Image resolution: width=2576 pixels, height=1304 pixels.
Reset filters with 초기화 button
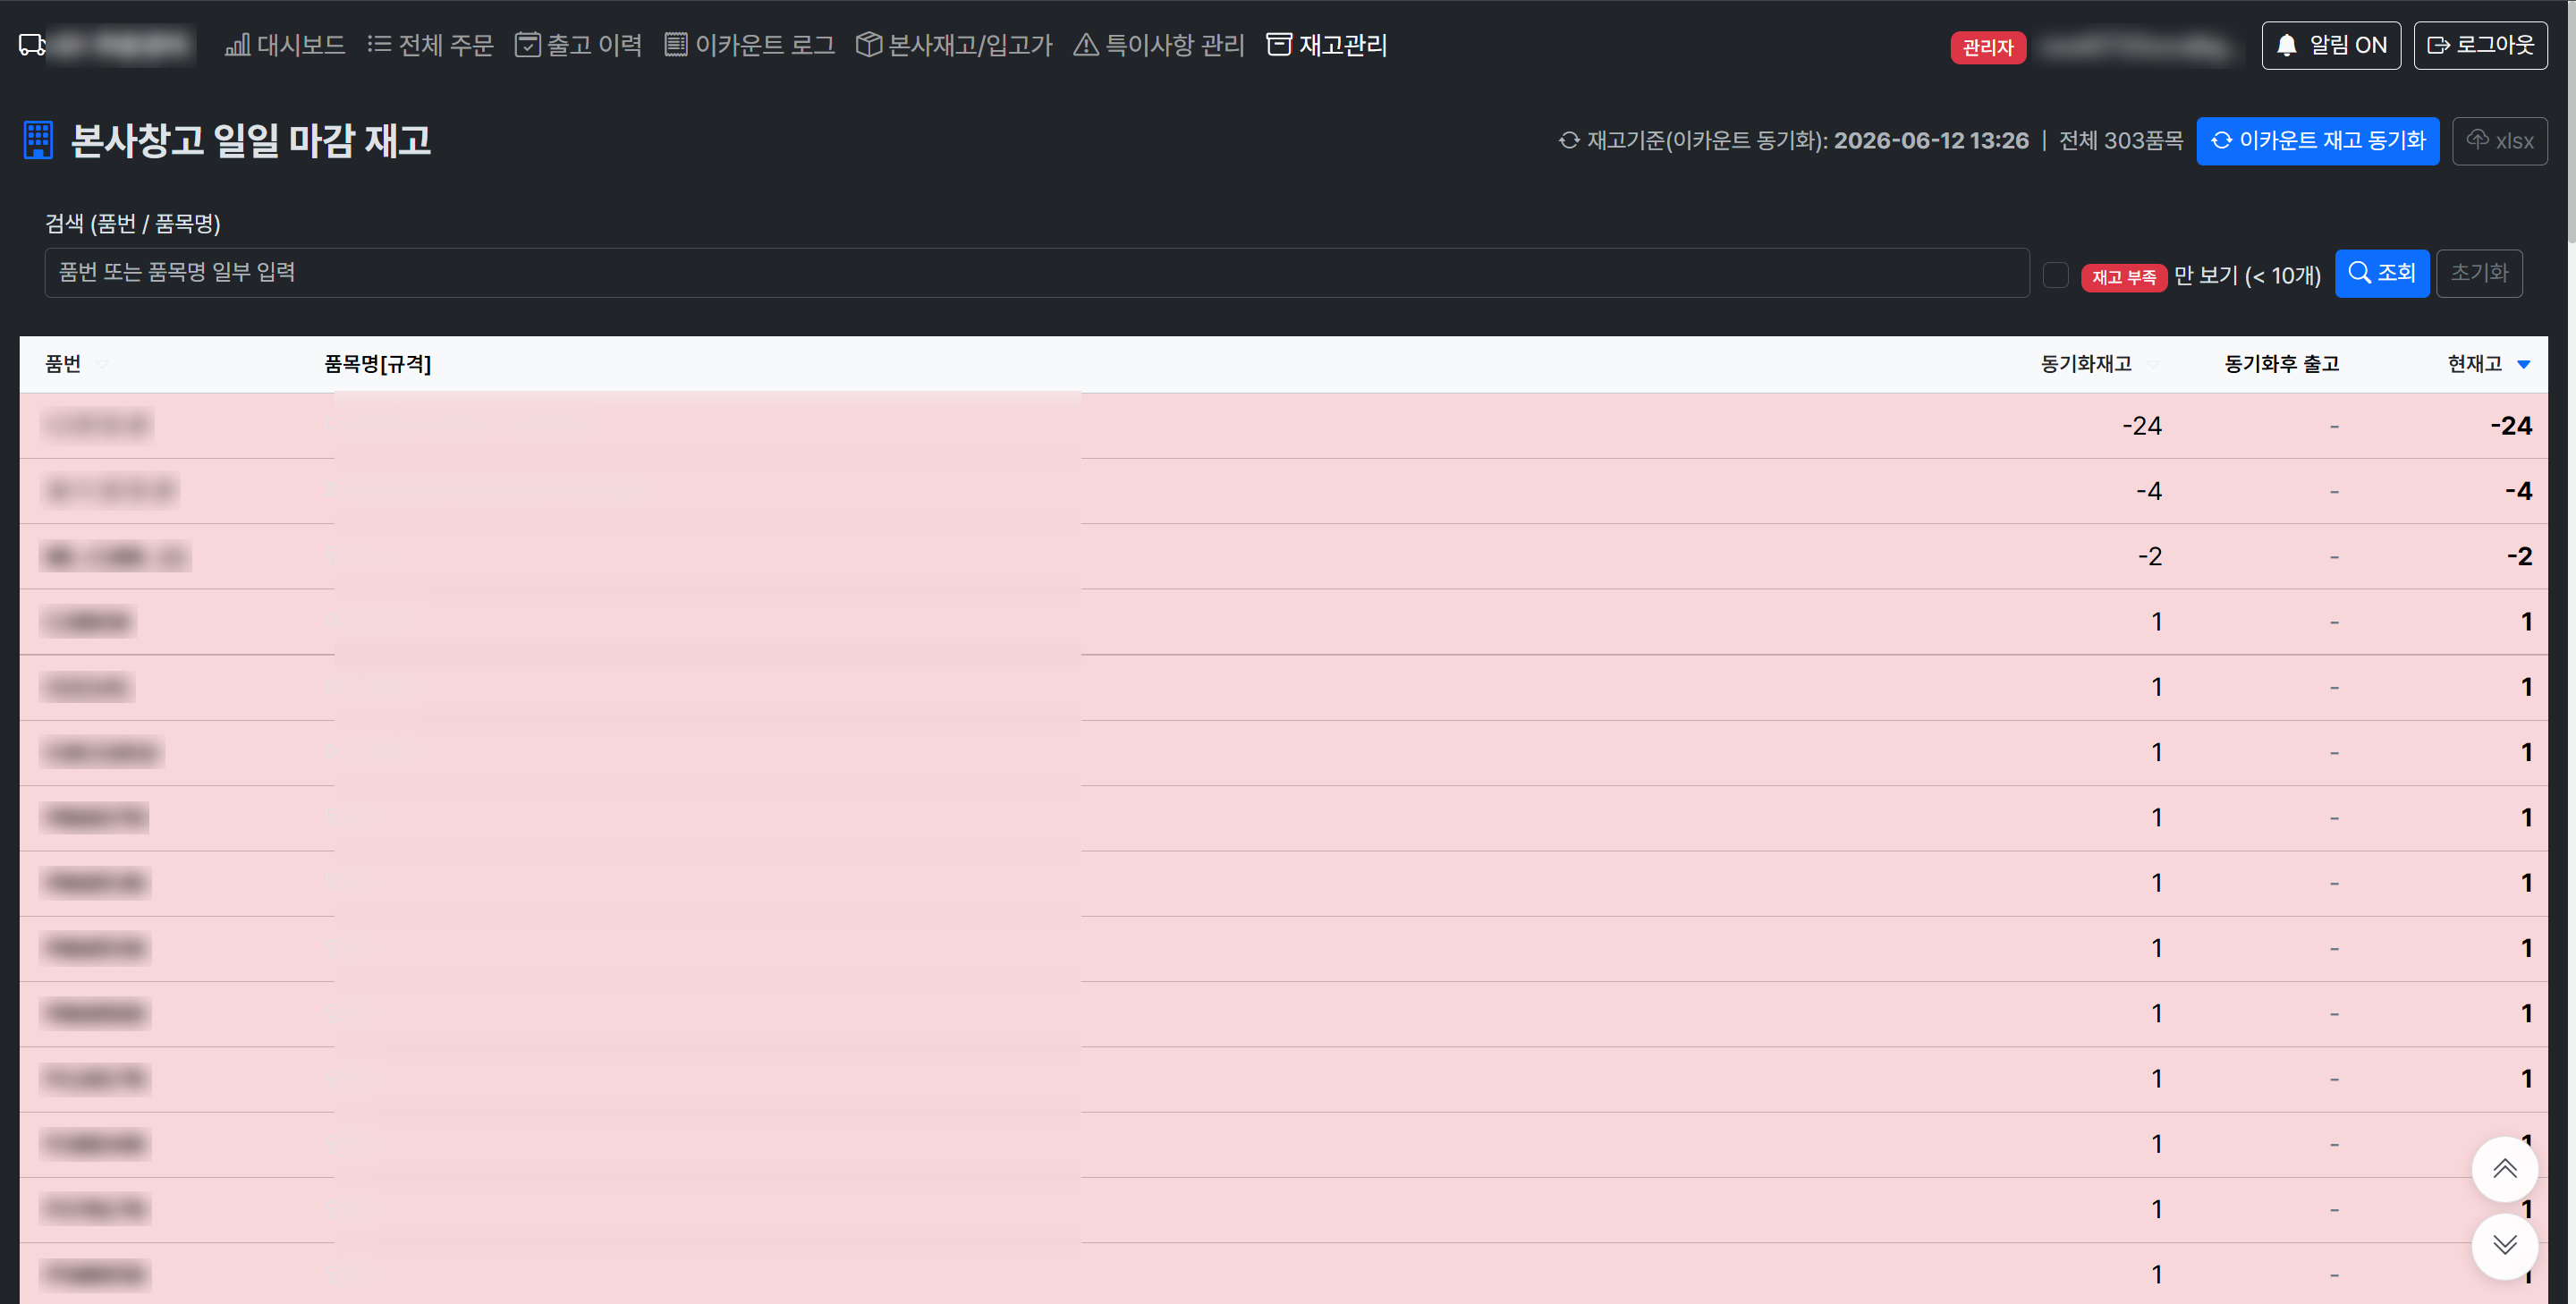pyautogui.click(x=2479, y=273)
